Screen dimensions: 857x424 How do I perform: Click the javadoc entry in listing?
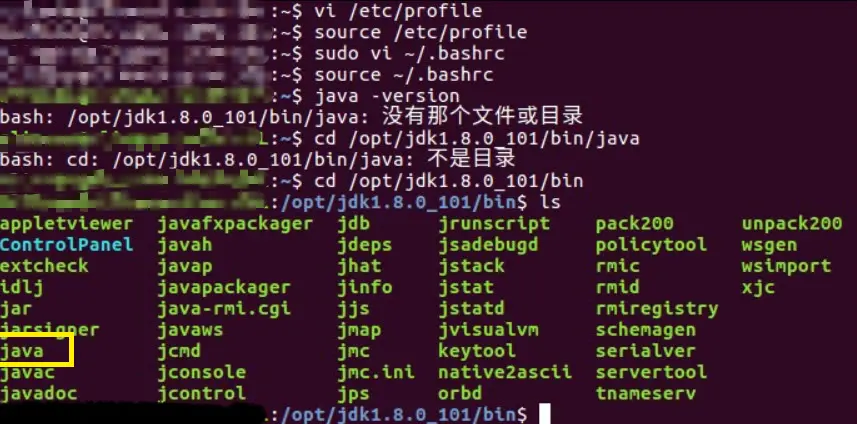tap(39, 393)
